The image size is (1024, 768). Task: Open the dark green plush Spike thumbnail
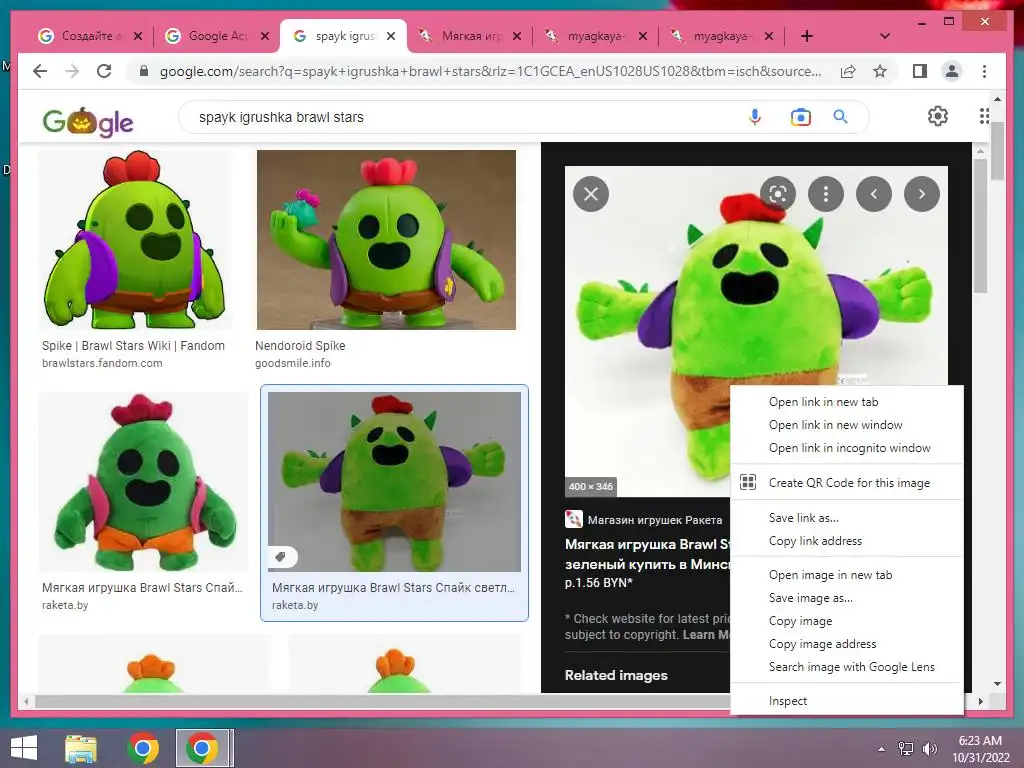pos(143,482)
